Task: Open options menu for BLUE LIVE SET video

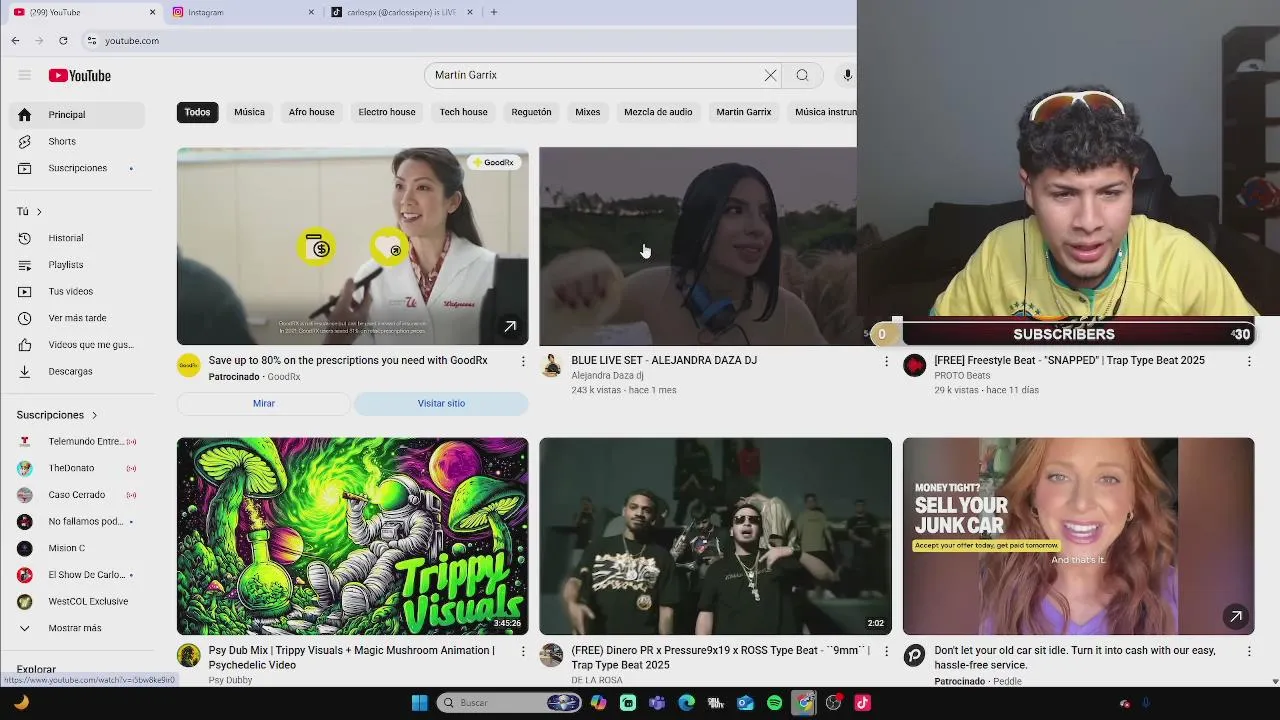Action: [885, 361]
